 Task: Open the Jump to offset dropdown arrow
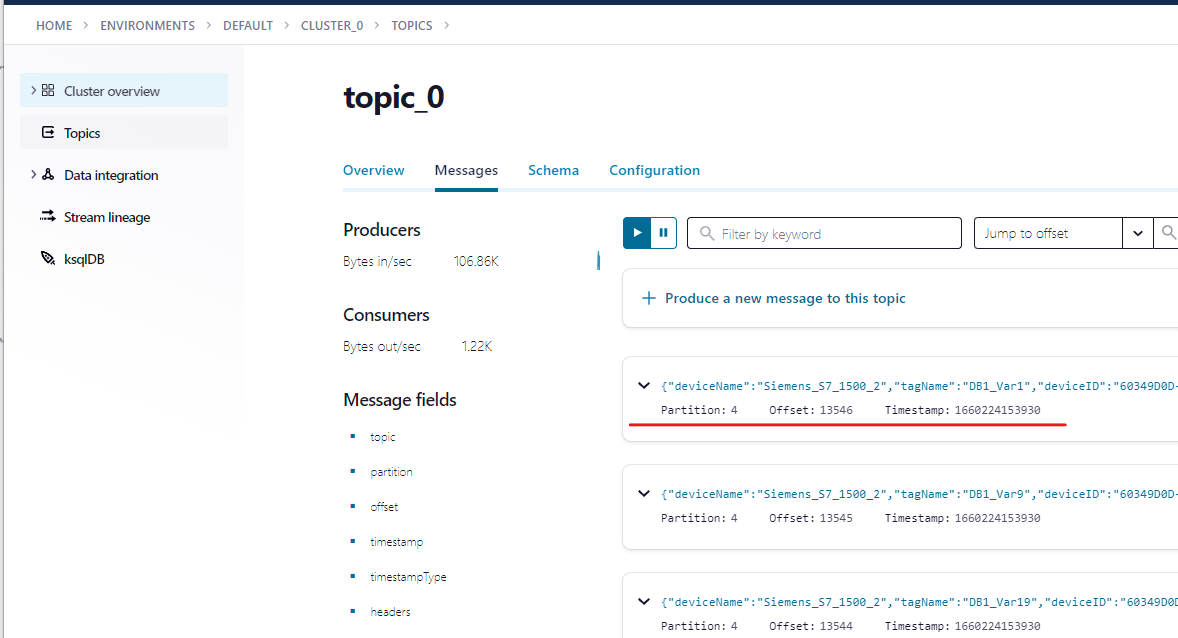tap(1138, 233)
